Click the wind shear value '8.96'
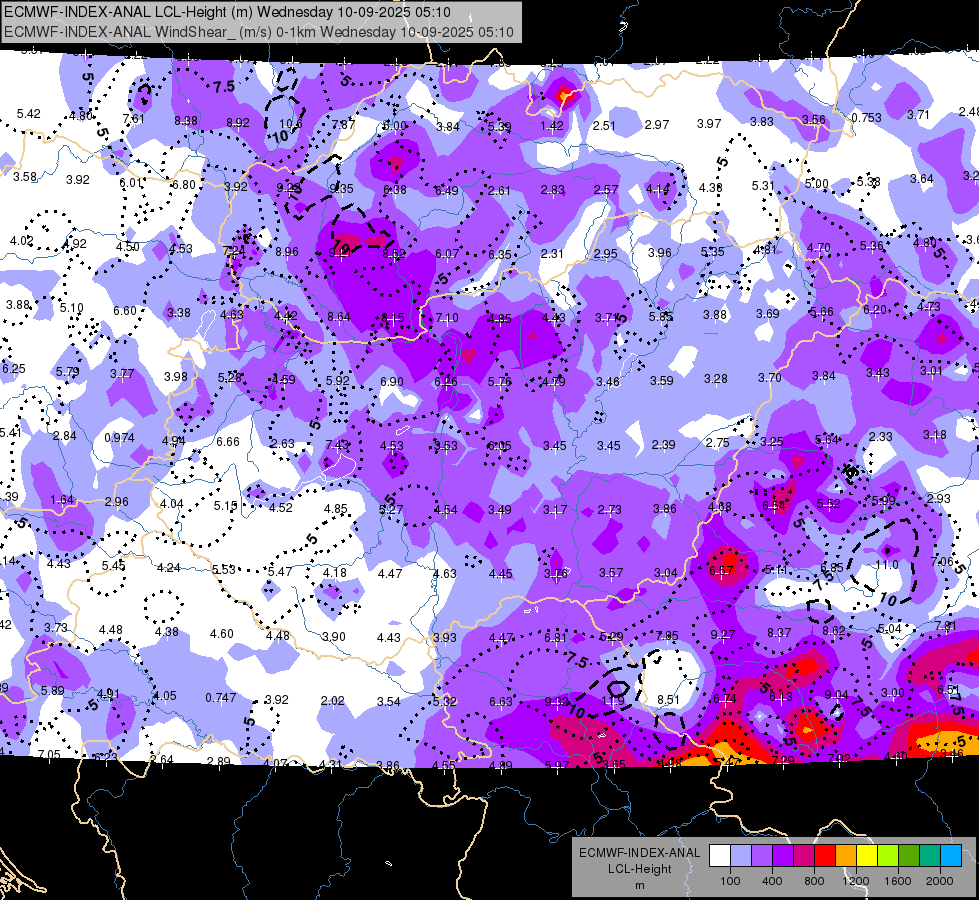This screenshot has height=900, width=979. [x=287, y=252]
